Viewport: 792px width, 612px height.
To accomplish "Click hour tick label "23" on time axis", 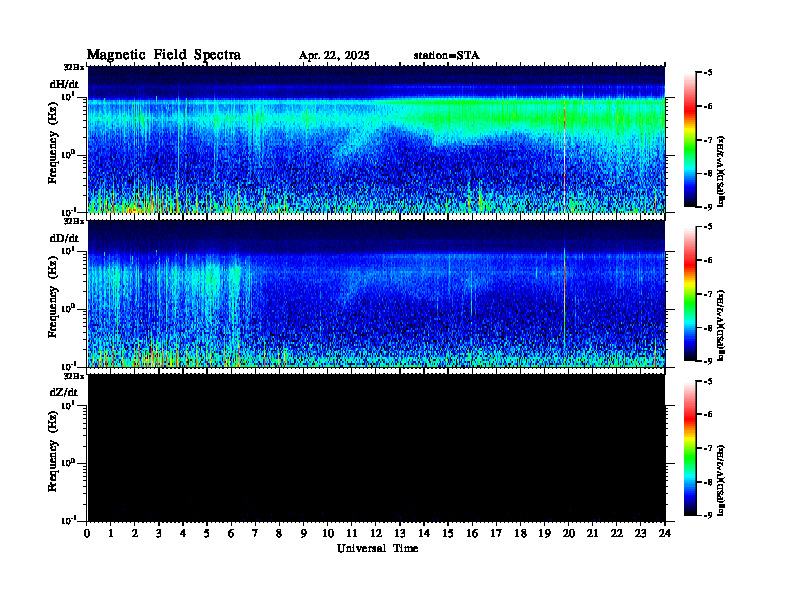I will tap(640, 533).
